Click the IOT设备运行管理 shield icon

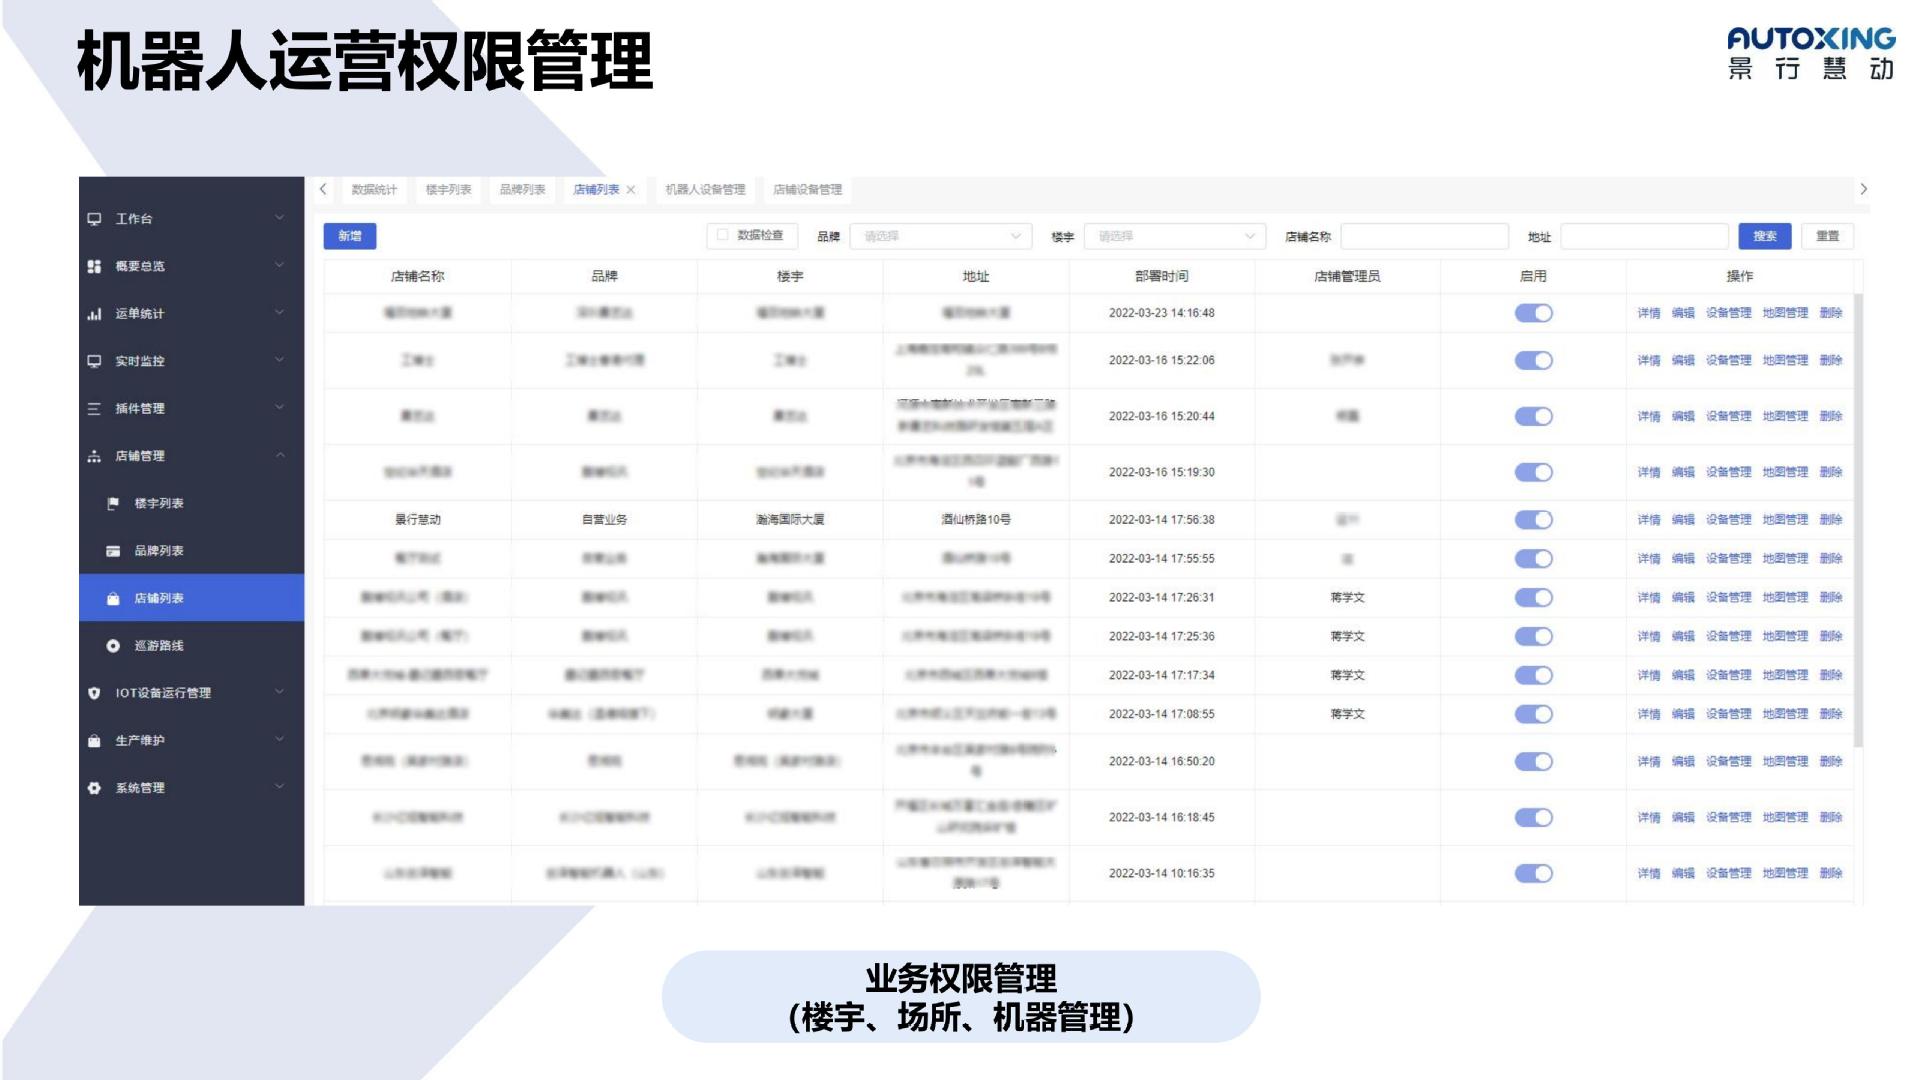[94, 693]
